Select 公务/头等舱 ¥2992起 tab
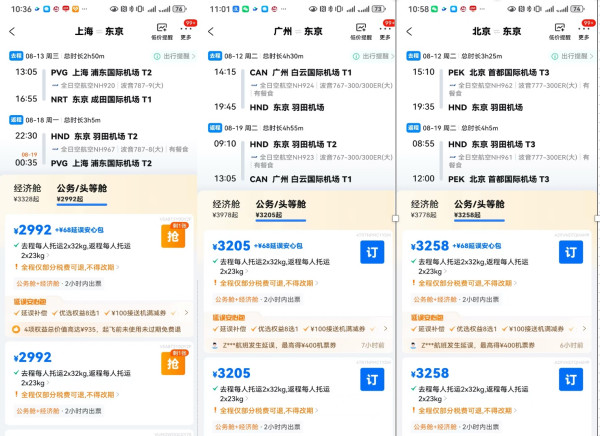Image resolution: width=600 pixels, height=436 pixels. coord(82,193)
